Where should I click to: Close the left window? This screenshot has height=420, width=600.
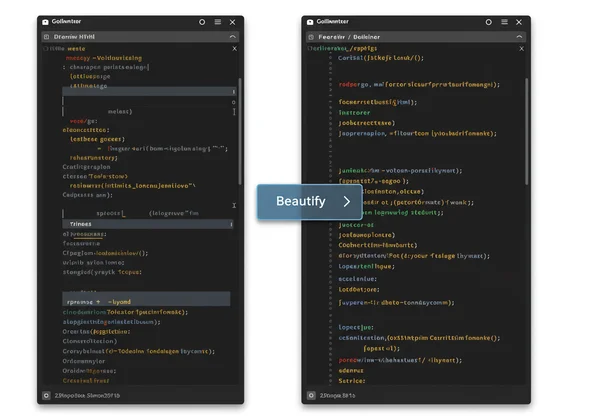pos(232,22)
